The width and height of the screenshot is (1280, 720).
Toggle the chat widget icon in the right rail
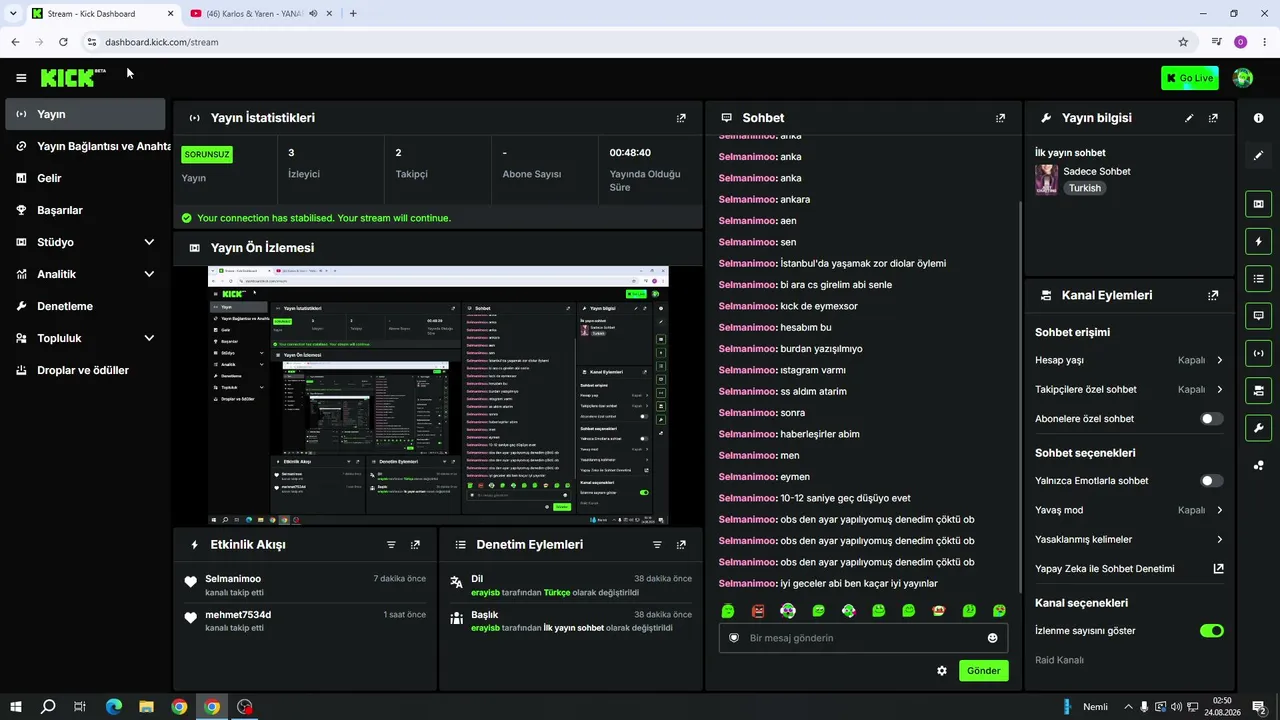(x=1258, y=315)
